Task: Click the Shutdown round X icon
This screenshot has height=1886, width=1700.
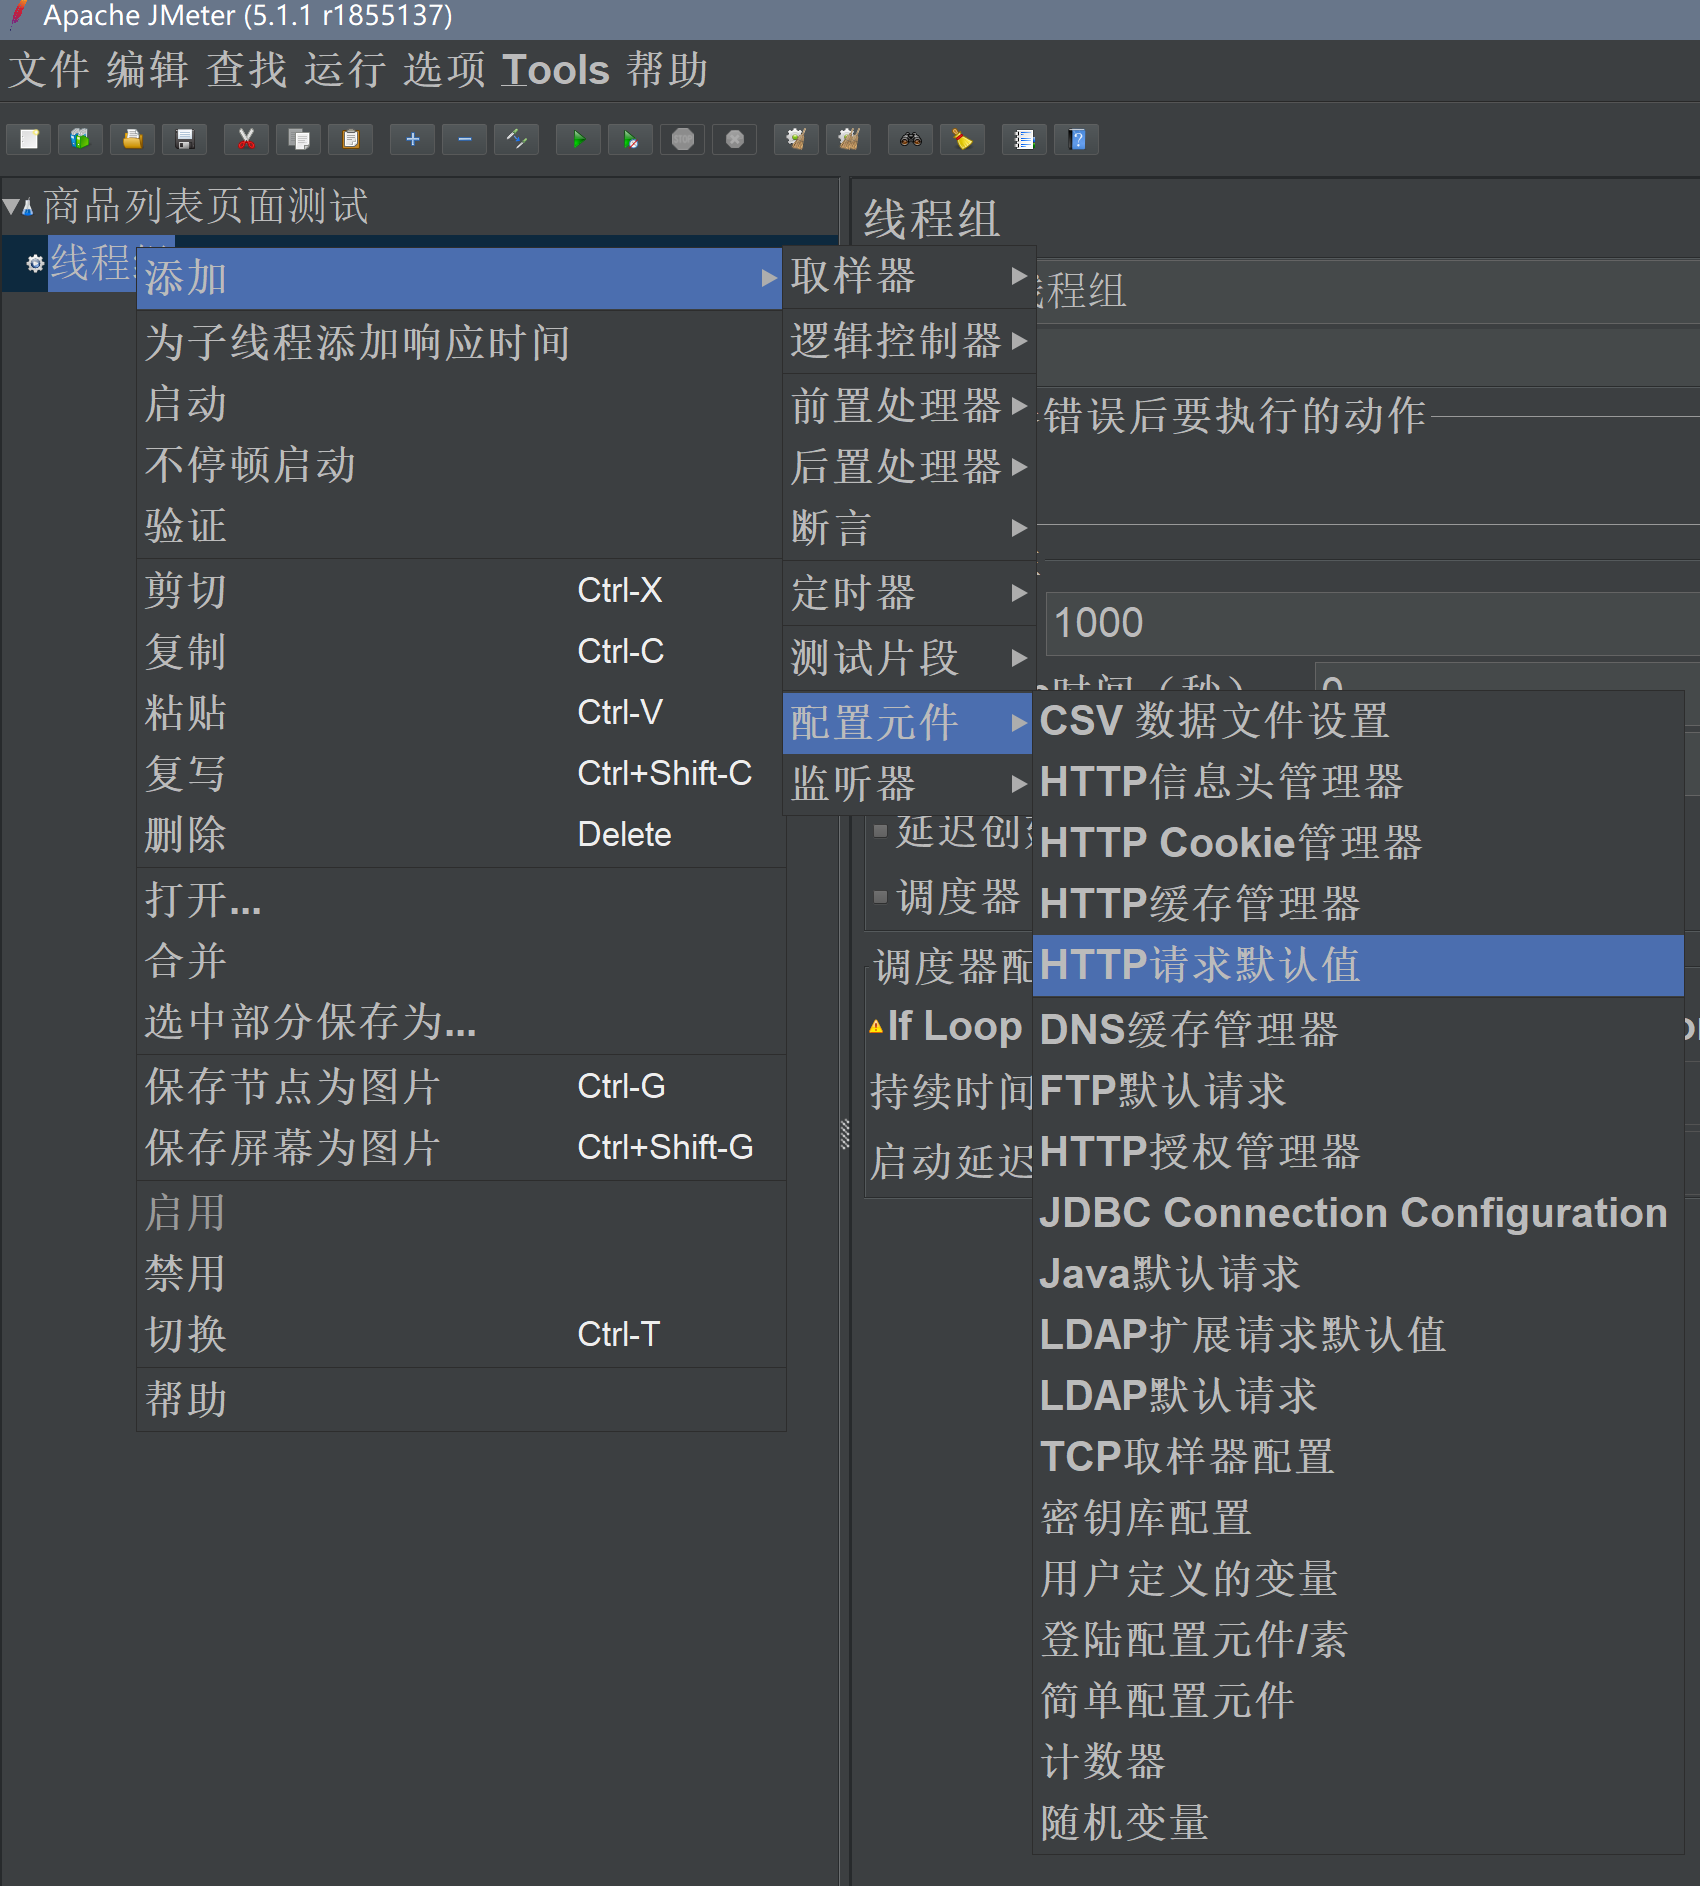Action: pos(734,139)
